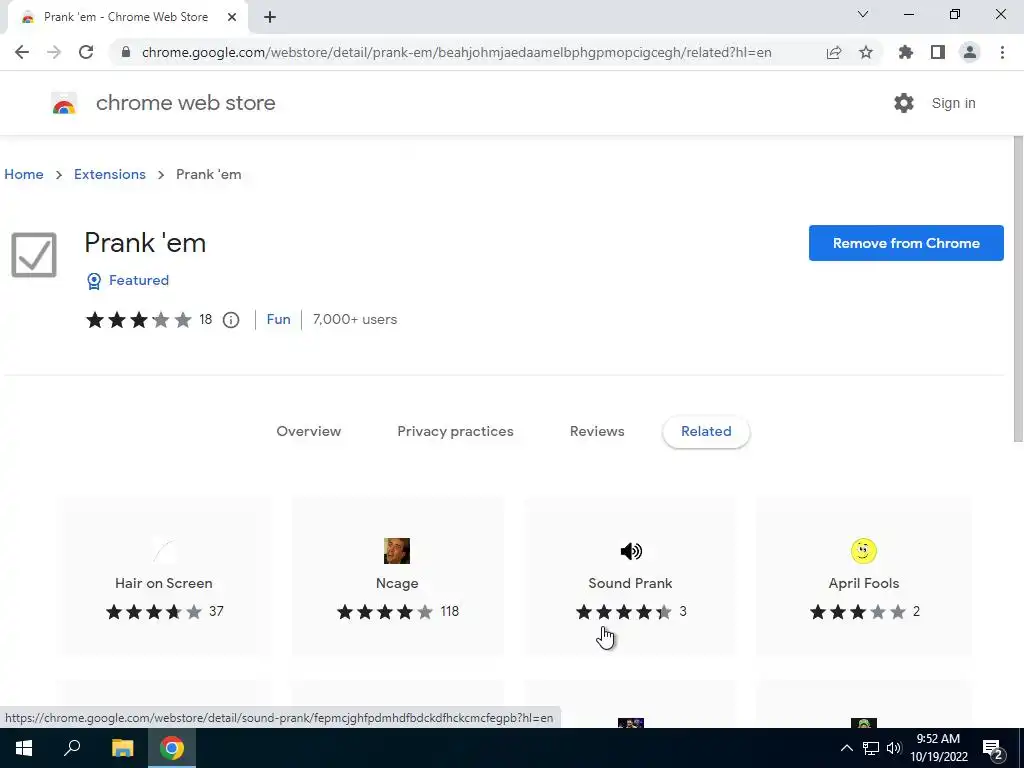Click Remove from Chrome
The height and width of the screenshot is (768, 1024).
pos(906,243)
